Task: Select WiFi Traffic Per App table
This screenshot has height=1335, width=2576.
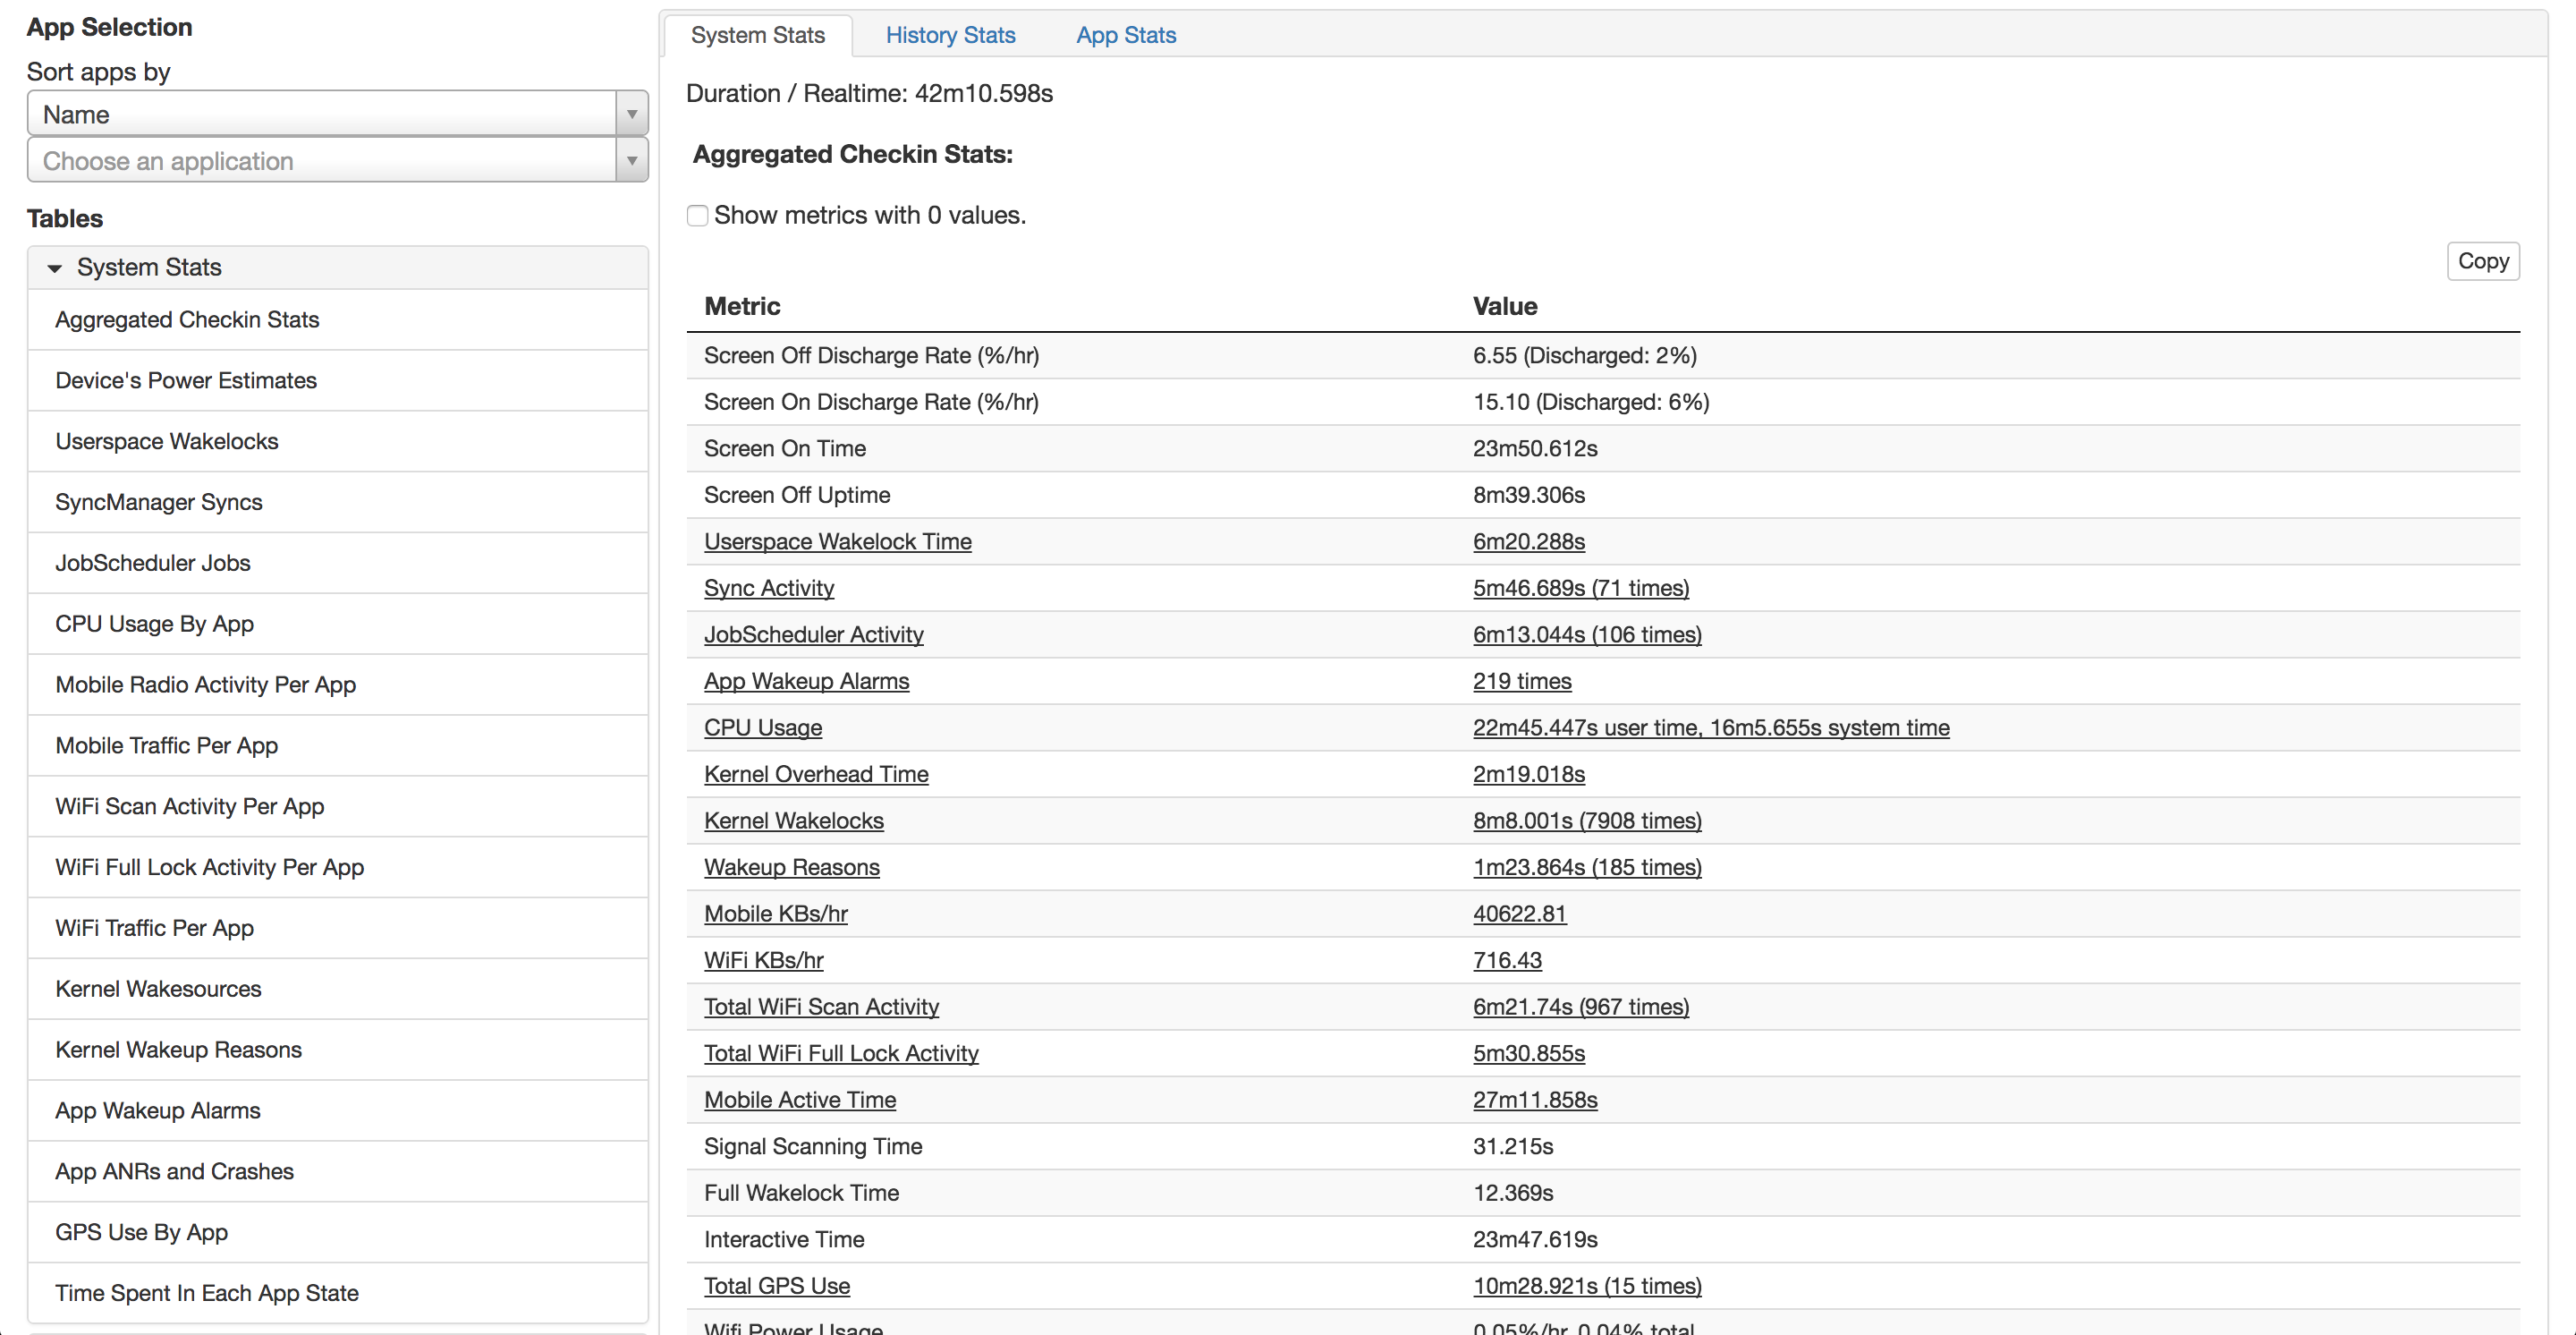Action: [x=154, y=927]
